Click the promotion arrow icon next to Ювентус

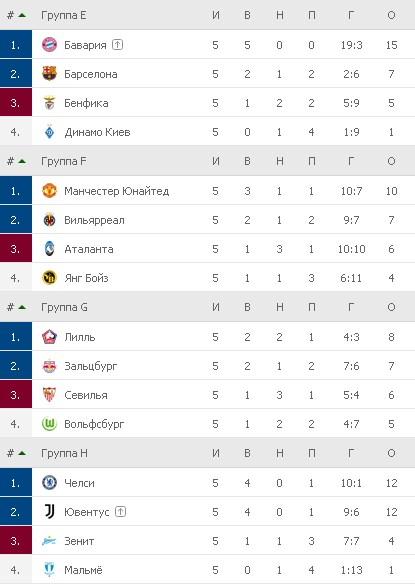click(x=120, y=511)
